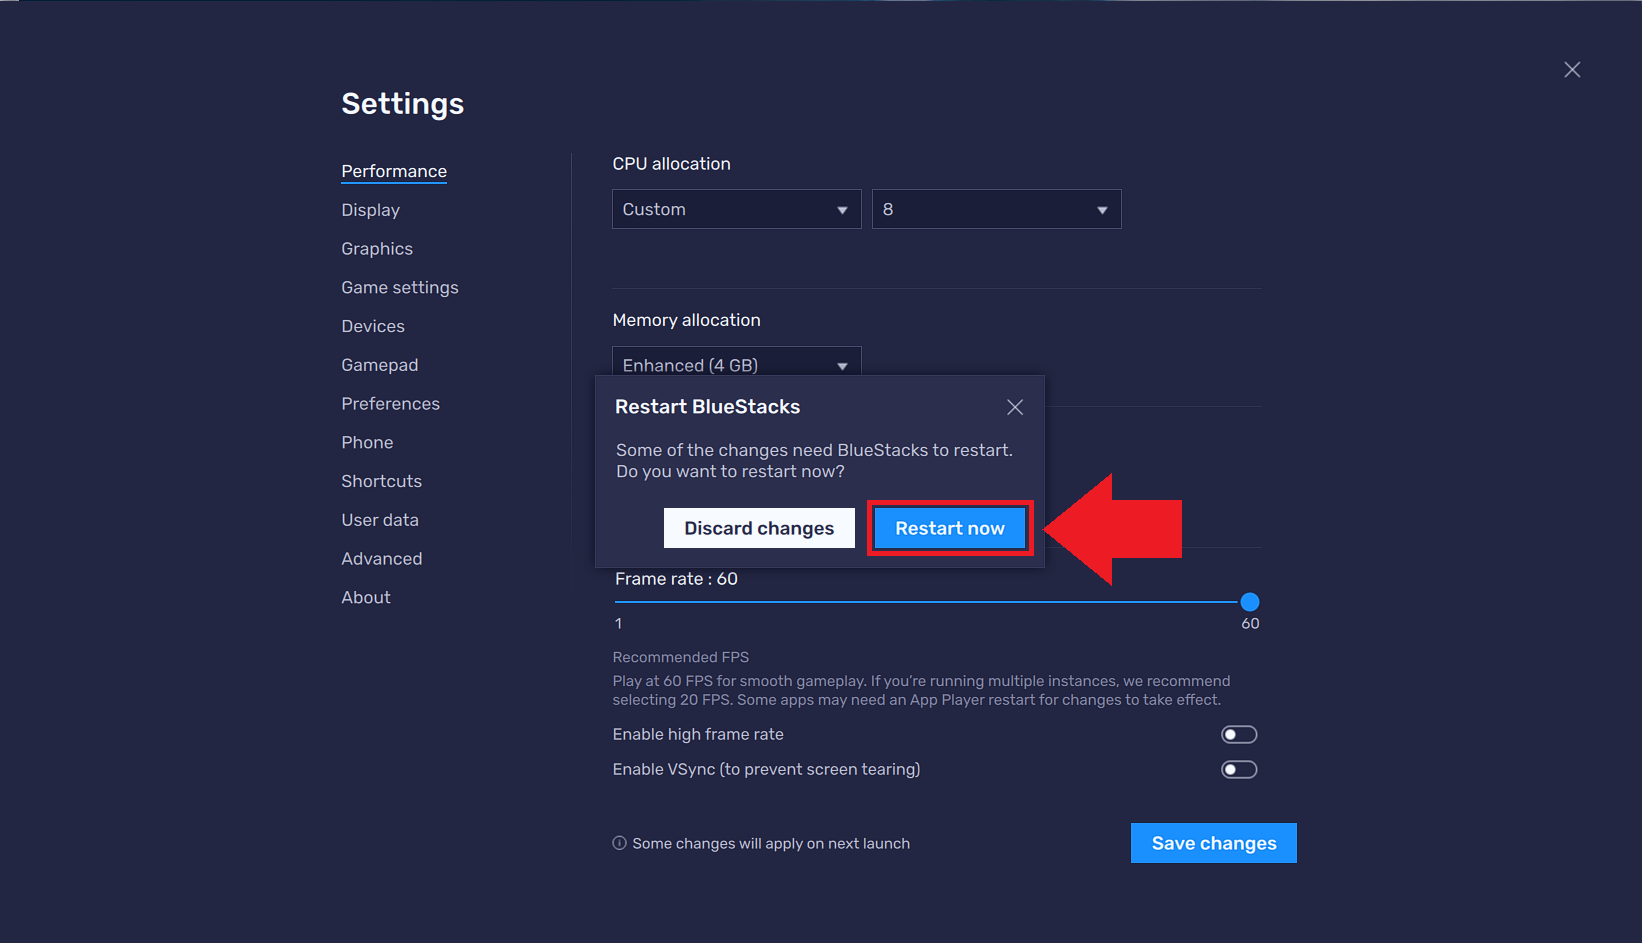Open the Shortcuts section
The width and height of the screenshot is (1642, 943).
tap(381, 481)
